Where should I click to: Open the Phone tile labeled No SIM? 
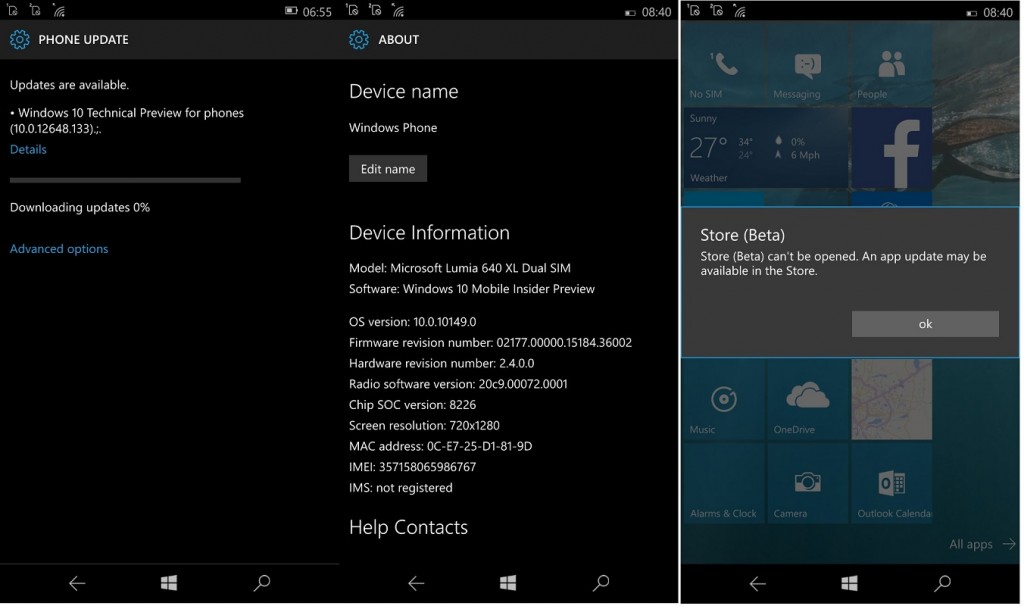(x=724, y=65)
